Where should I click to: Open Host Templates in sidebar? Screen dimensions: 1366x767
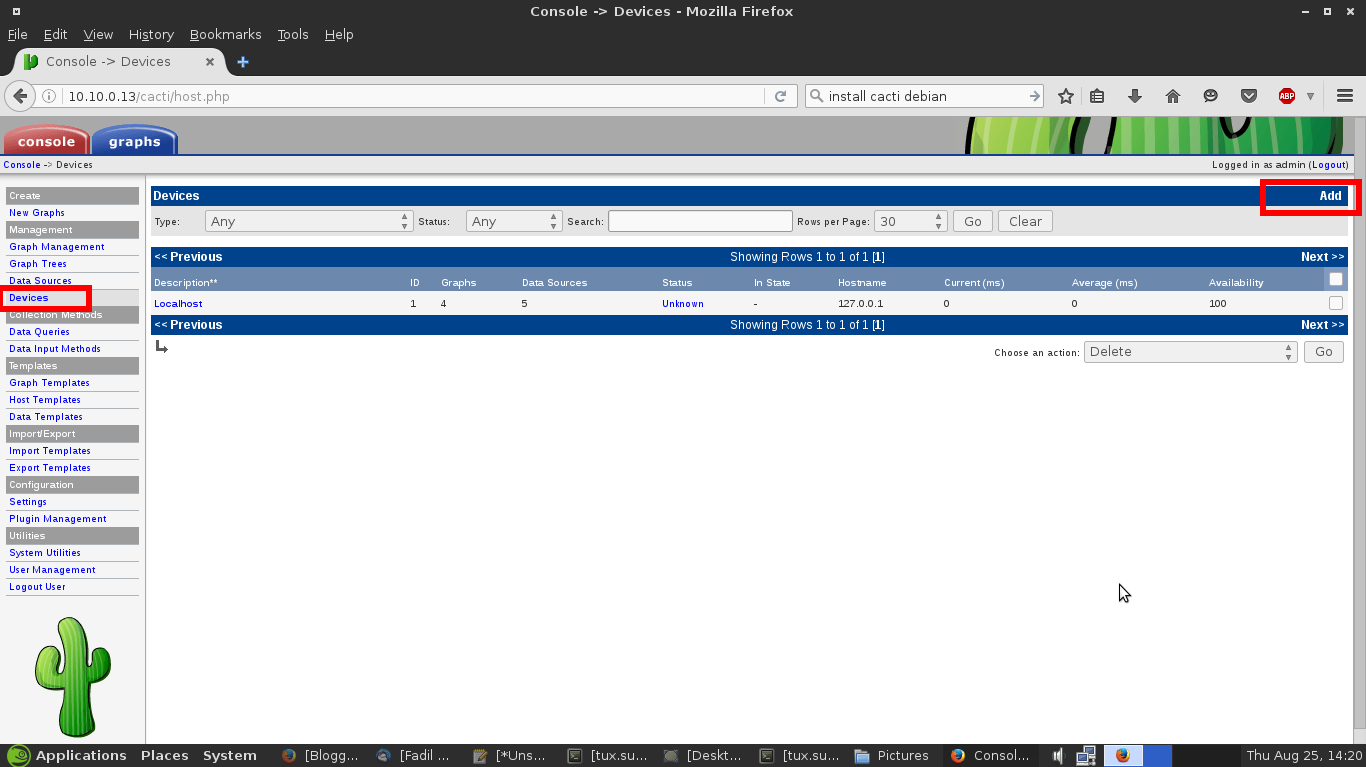44,400
